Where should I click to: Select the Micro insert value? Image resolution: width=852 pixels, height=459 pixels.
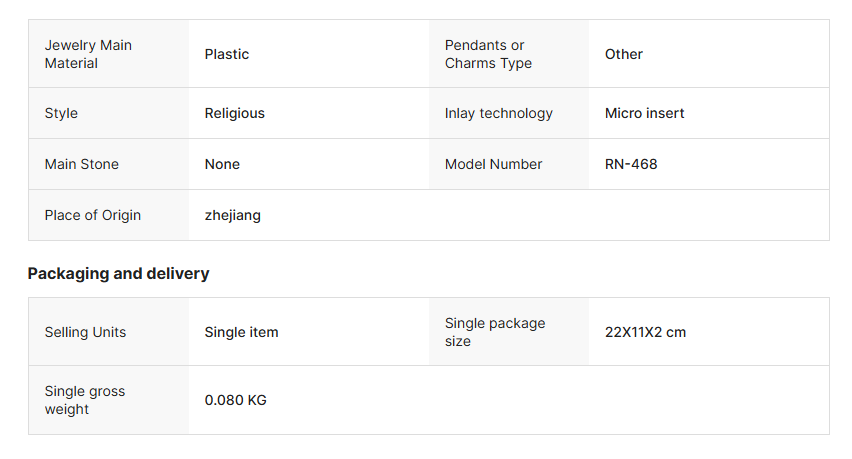pos(645,113)
